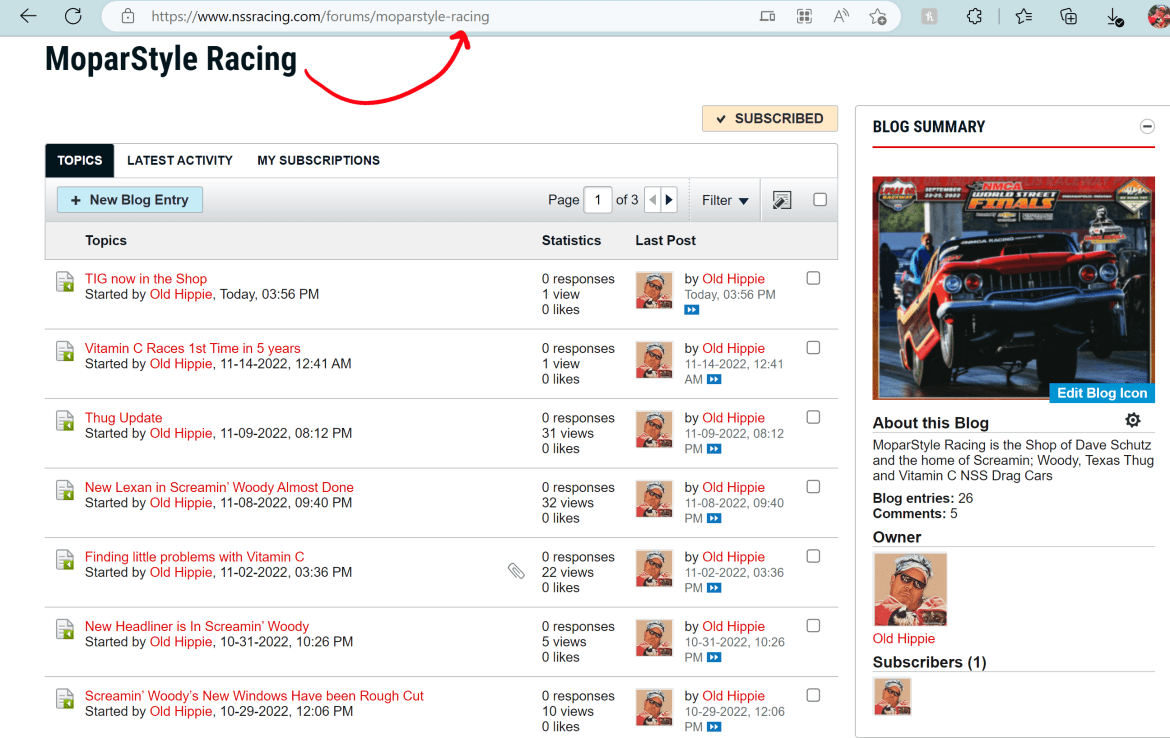This screenshot has width=1170, height=738.
Task: Open the collections icon in toolbar
Action: coord(1069,16)
